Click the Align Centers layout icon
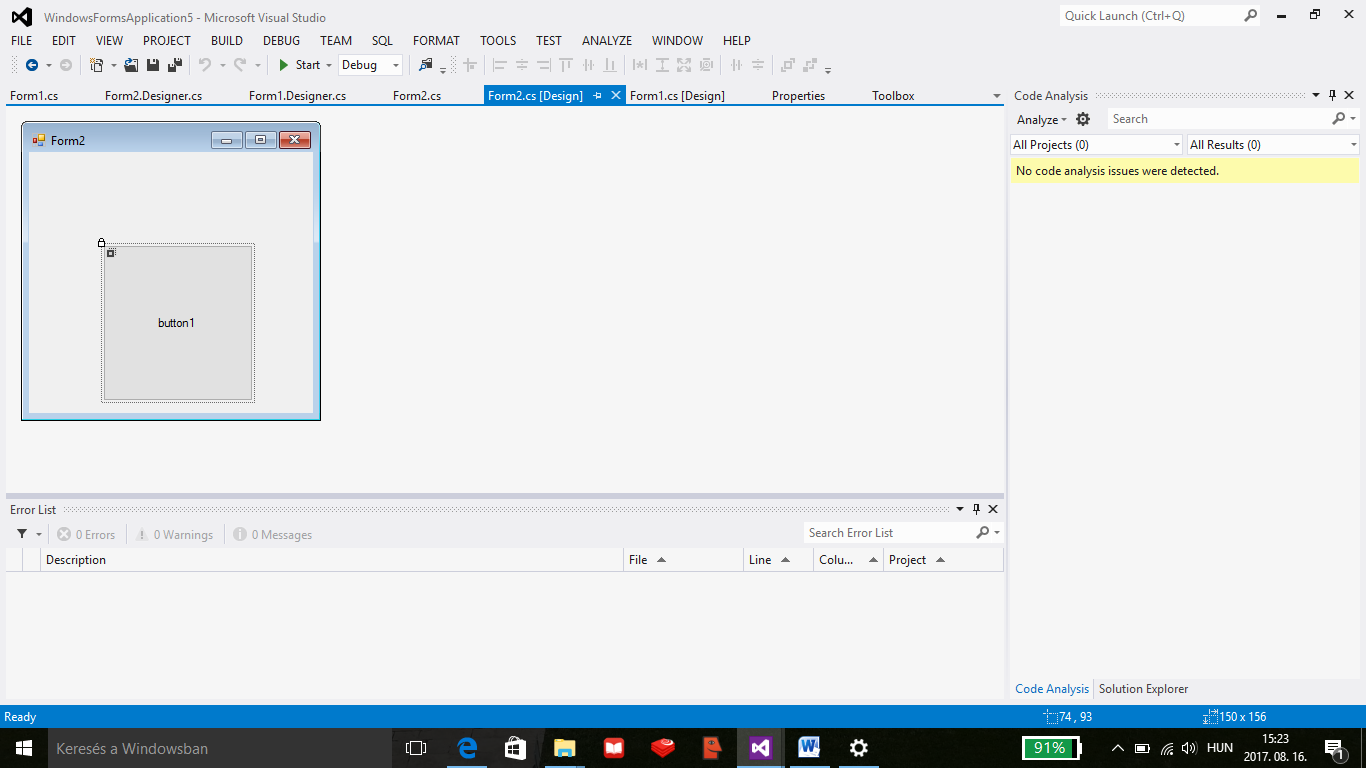Screen dimensions: 1366x768 (x=522, y=65)
